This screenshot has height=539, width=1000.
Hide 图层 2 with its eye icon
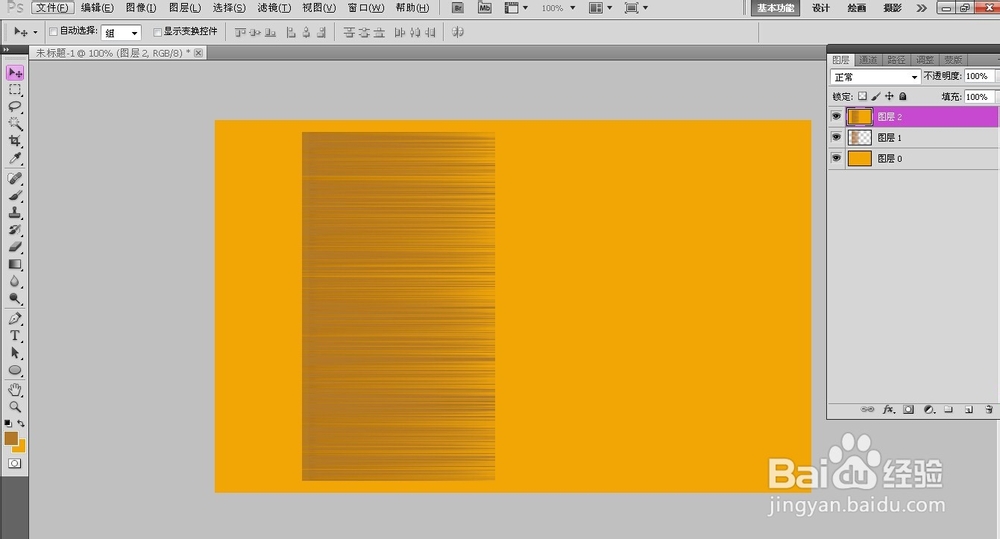click(x=836, y=116)
